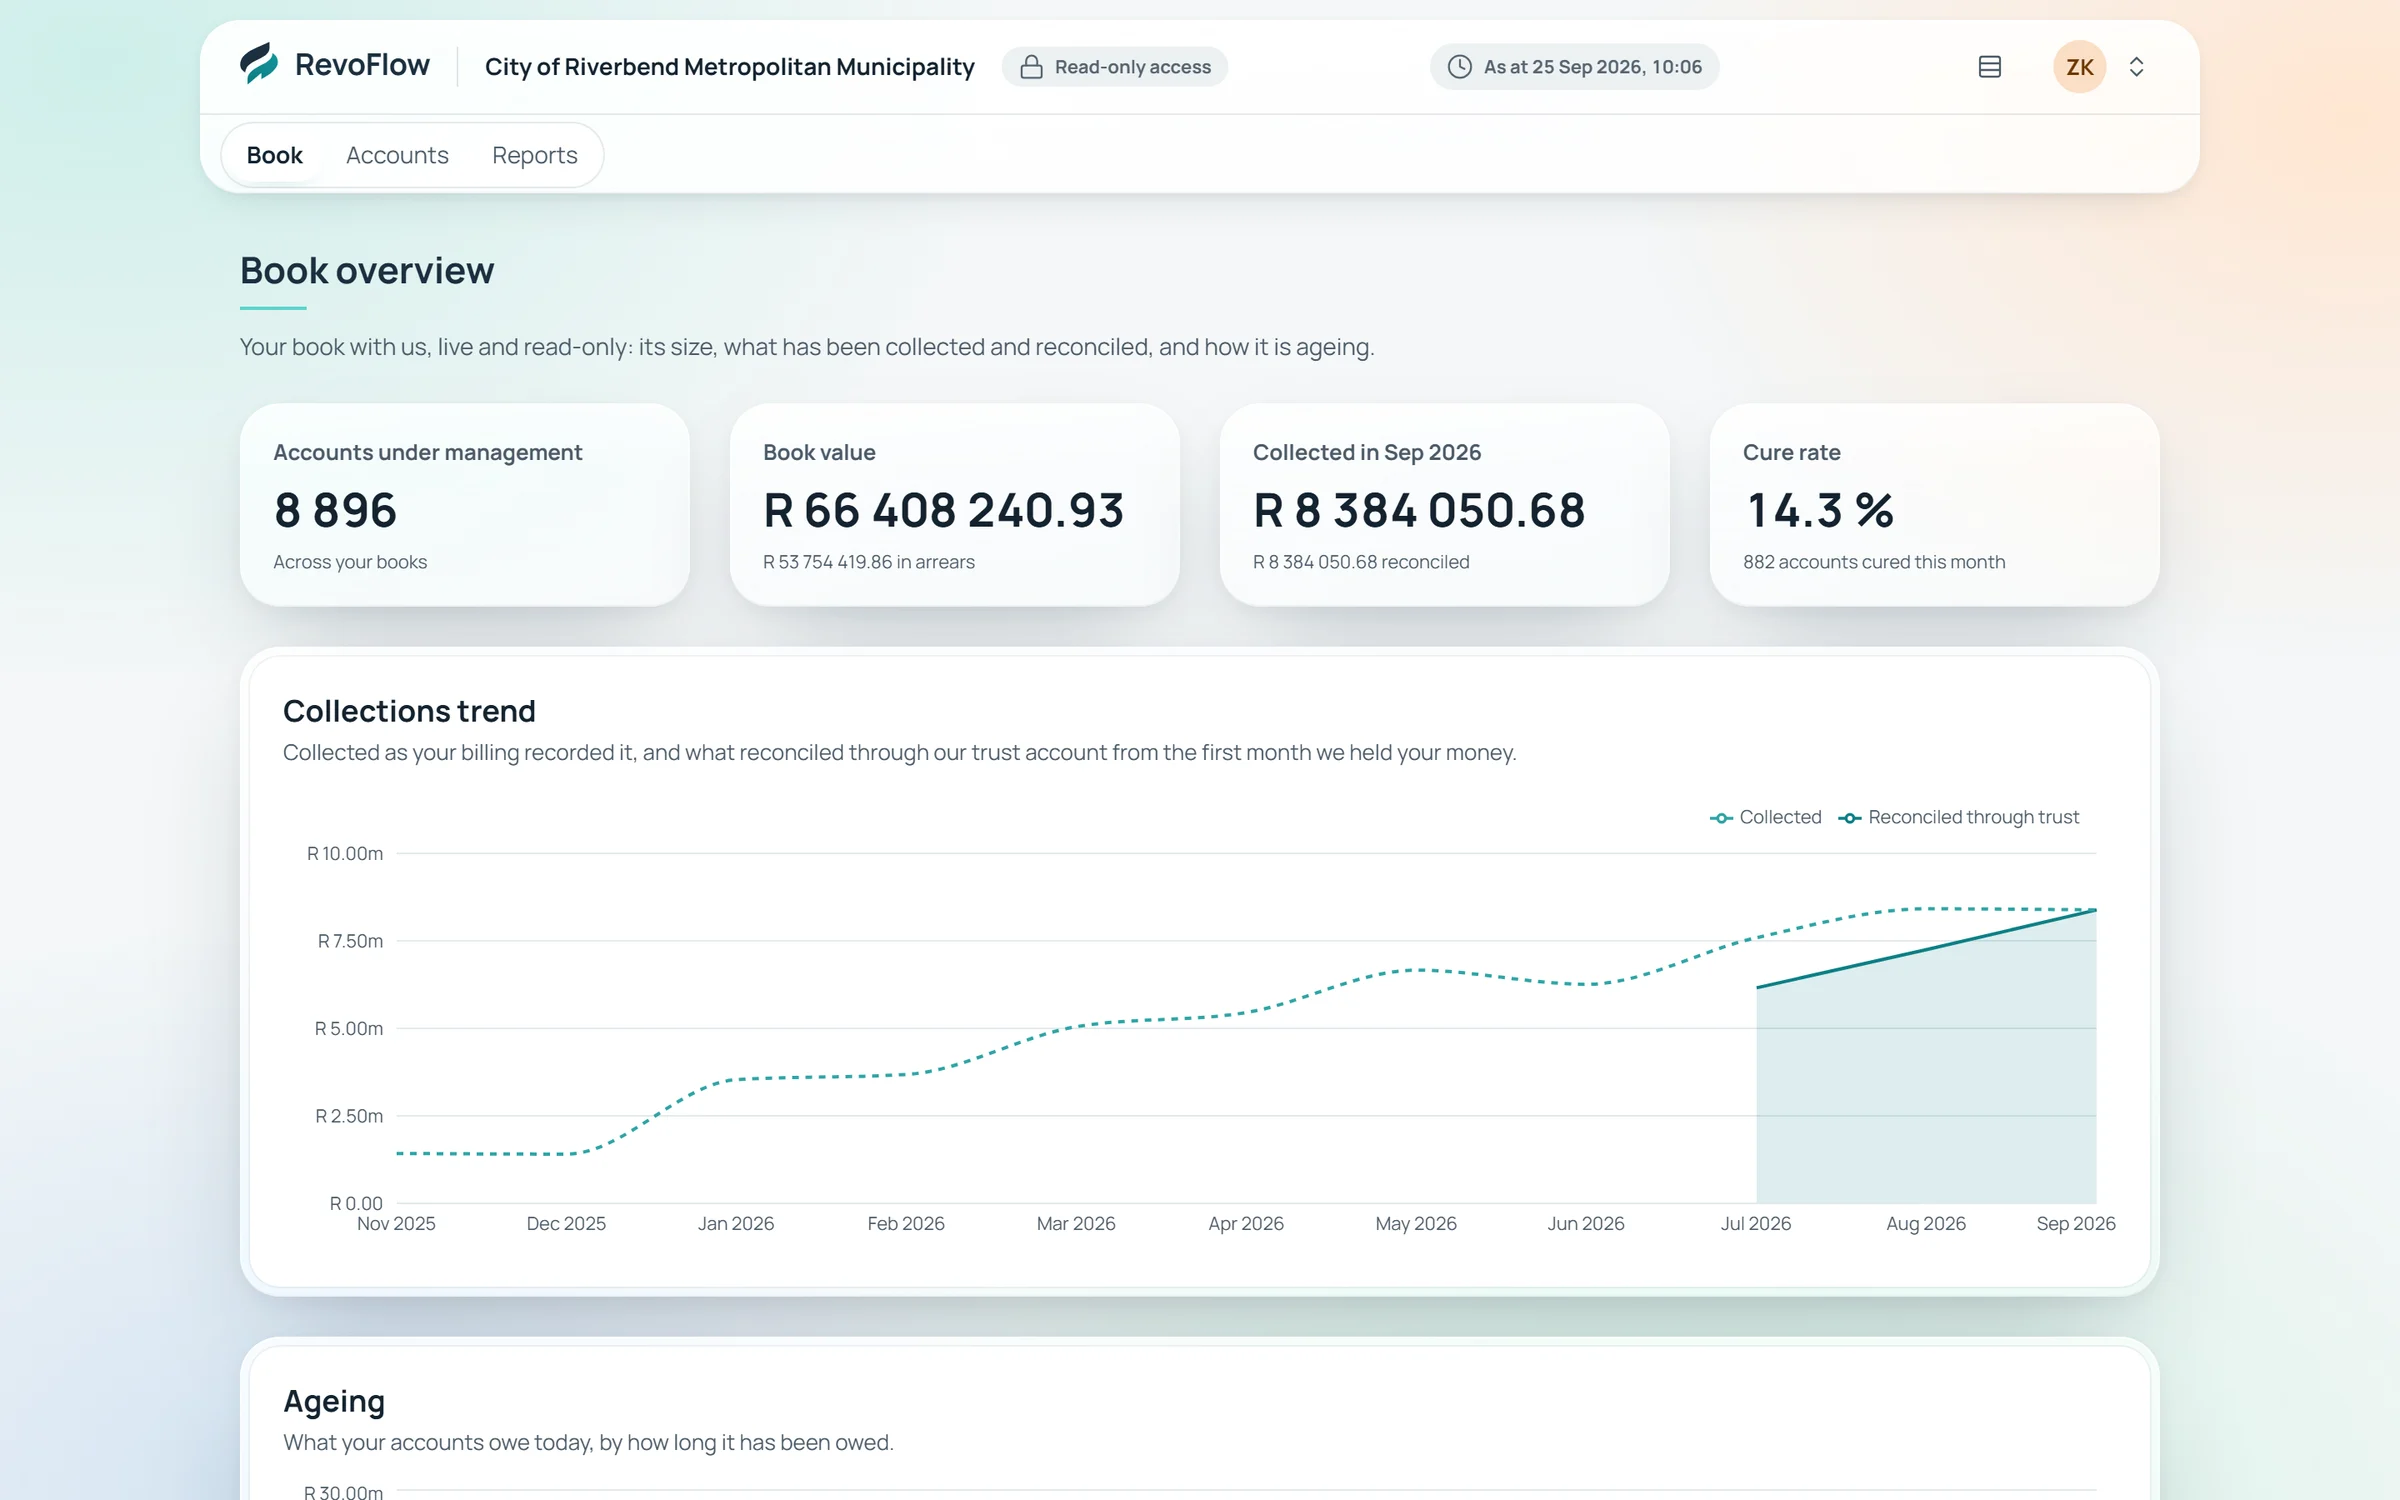This screenshot has height=1500, width=2400.
Task: Click the Mar 2026 x-axis label
Action: click(x=1076, y=1223)
